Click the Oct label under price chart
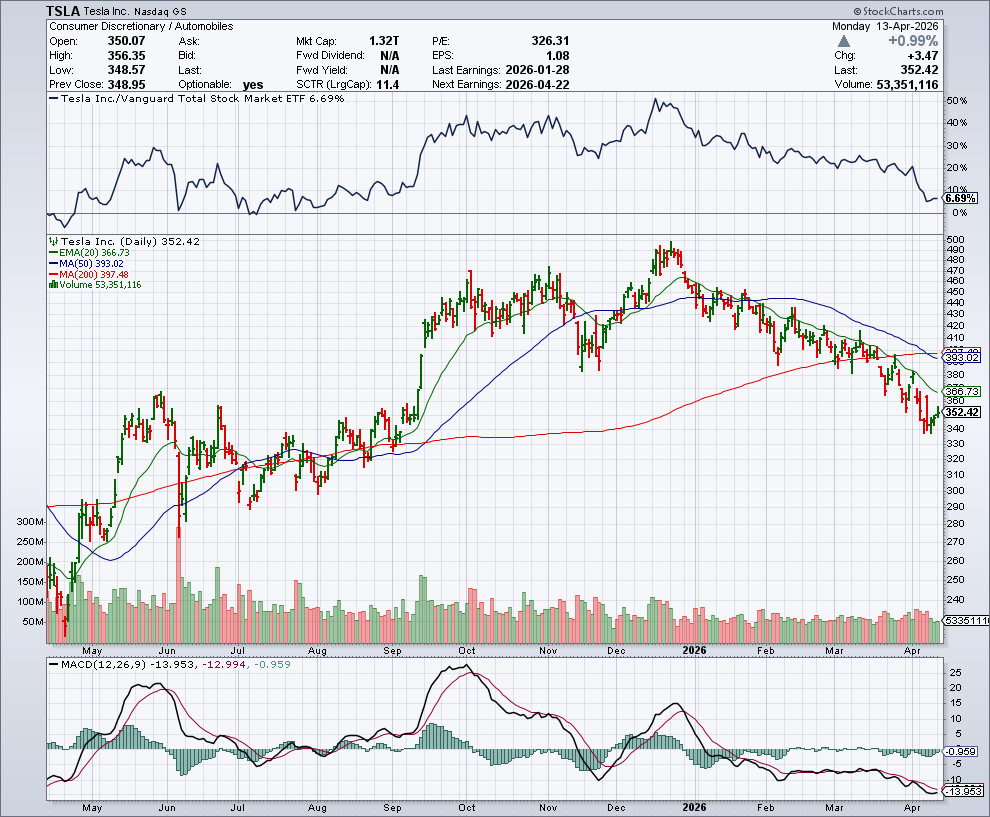The image size is (990, 817). point(467,650)
